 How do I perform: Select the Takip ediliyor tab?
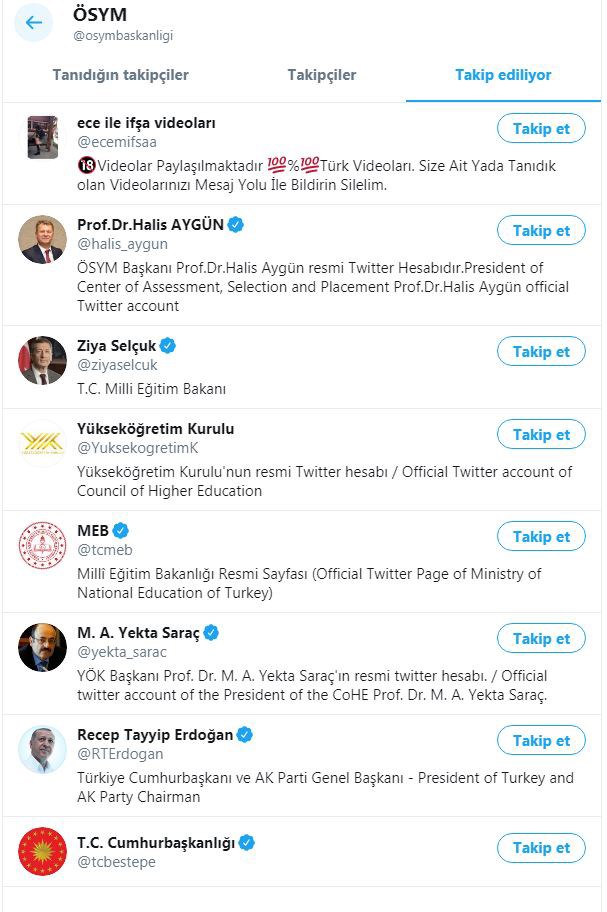pyautogui.click(x=503, y=75)
